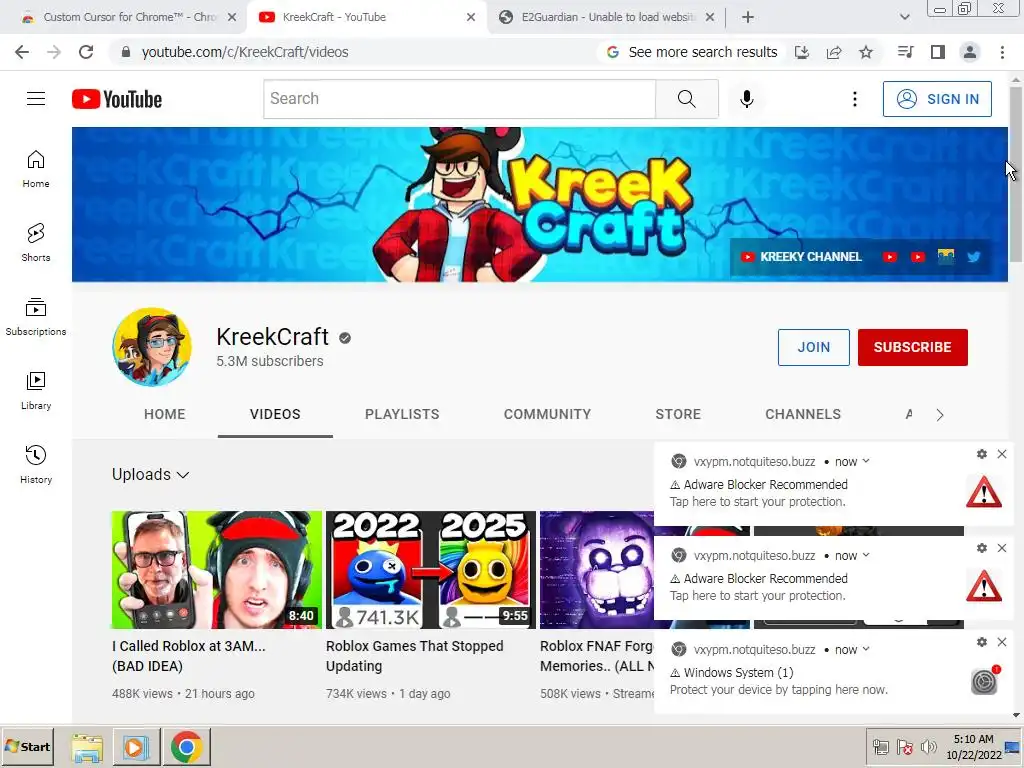Click the YouTube search input field
The image size is (1024, 768).
459,99
